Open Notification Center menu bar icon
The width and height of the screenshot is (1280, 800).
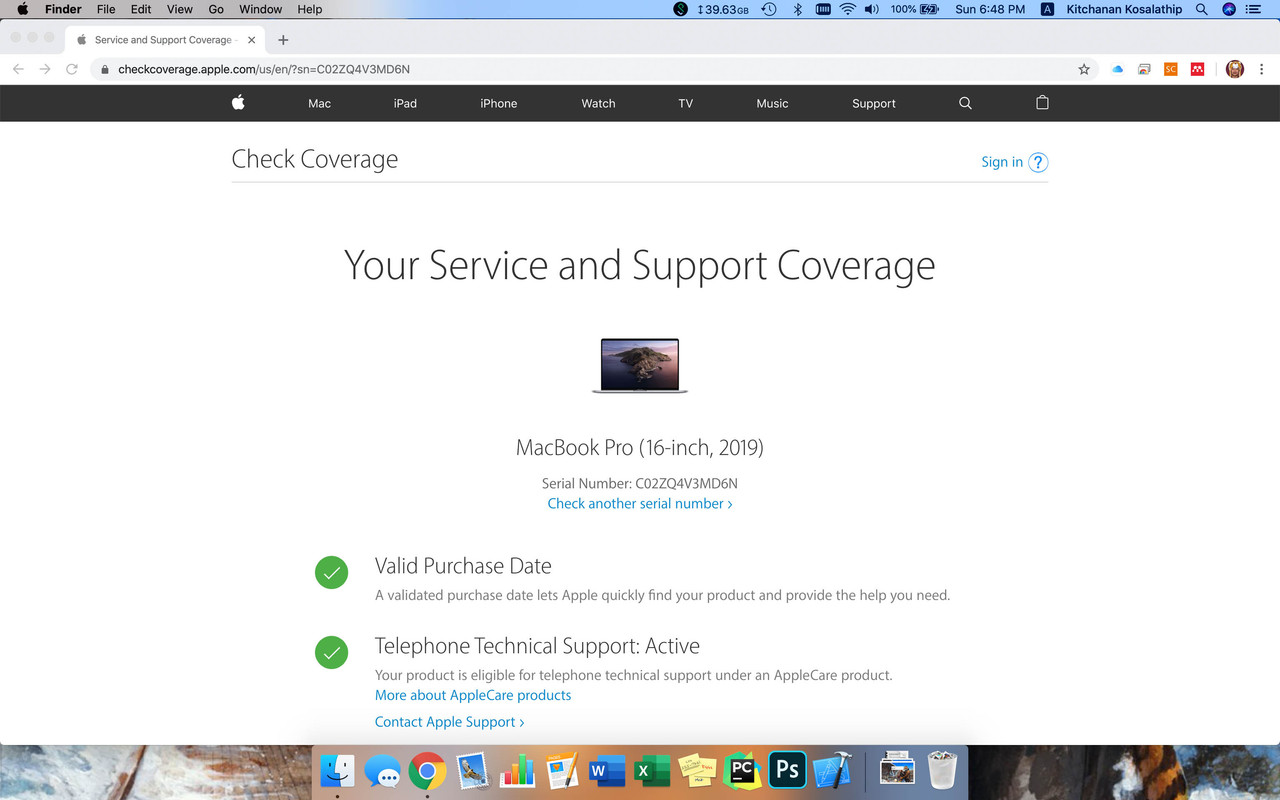(1254, 9)
